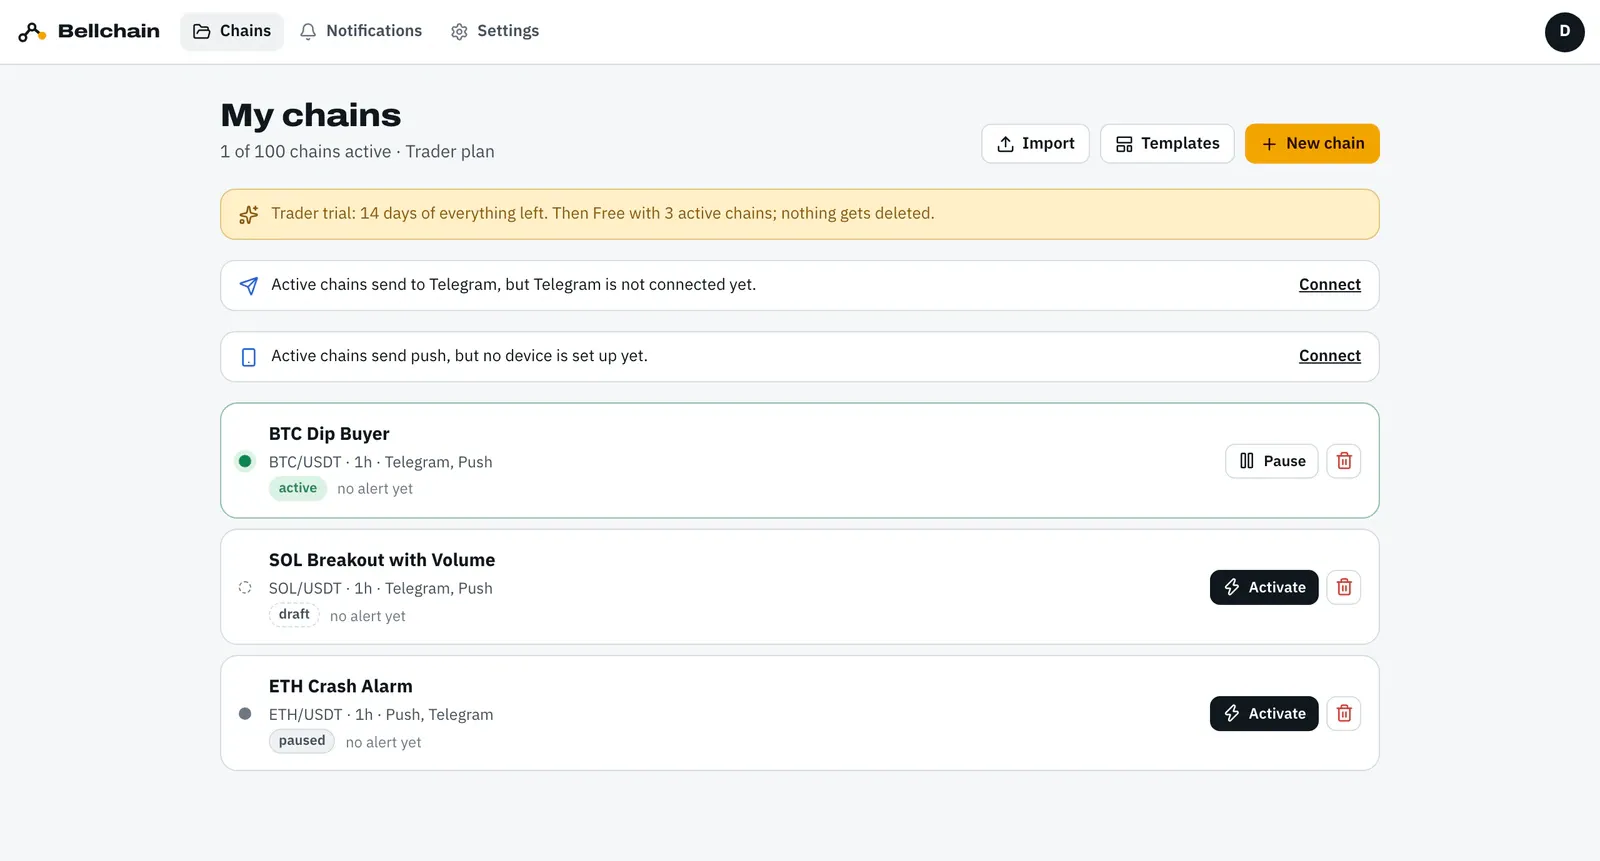Screen dimensions: 1600x861
Task: Click the 'paused' status badge
Action: point(302,741)
